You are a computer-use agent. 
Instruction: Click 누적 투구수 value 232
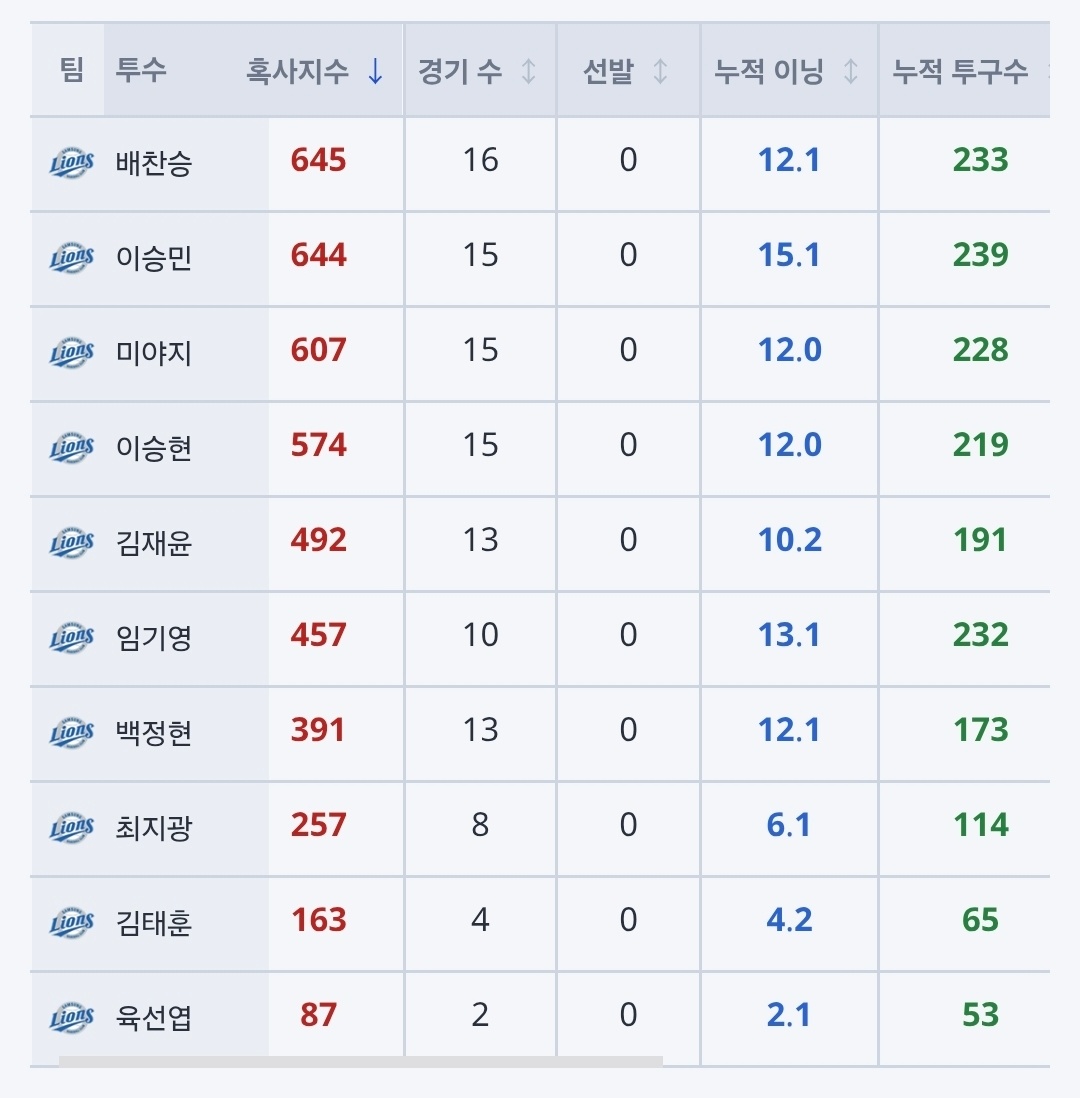click(981, 634)
